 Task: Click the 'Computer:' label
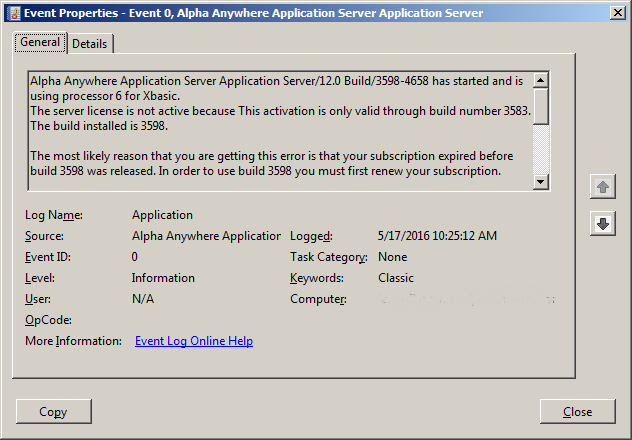point(318,299)
